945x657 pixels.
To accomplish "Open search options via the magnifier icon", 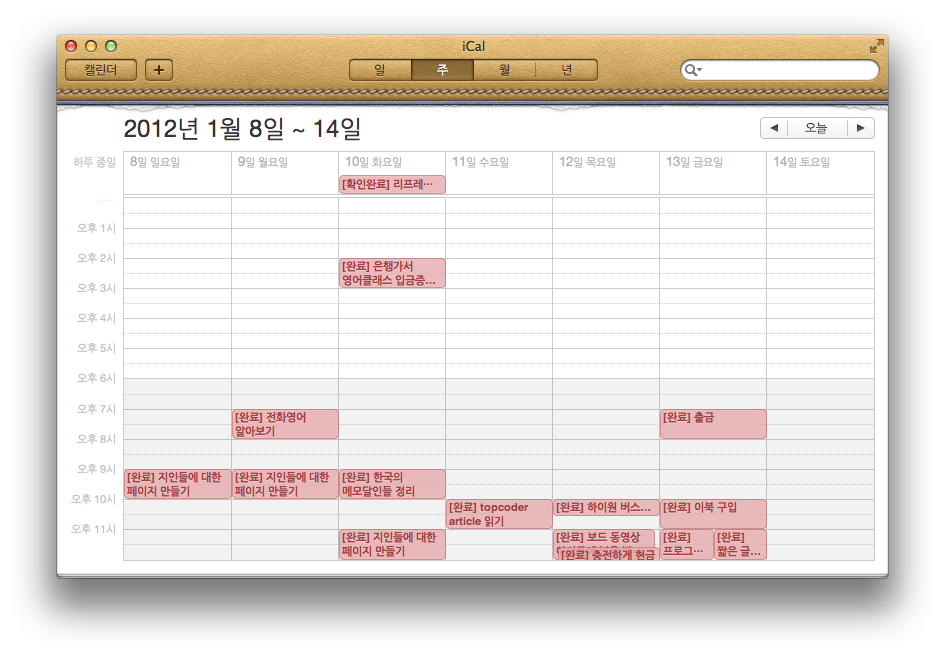I will [x=692, y=70].
